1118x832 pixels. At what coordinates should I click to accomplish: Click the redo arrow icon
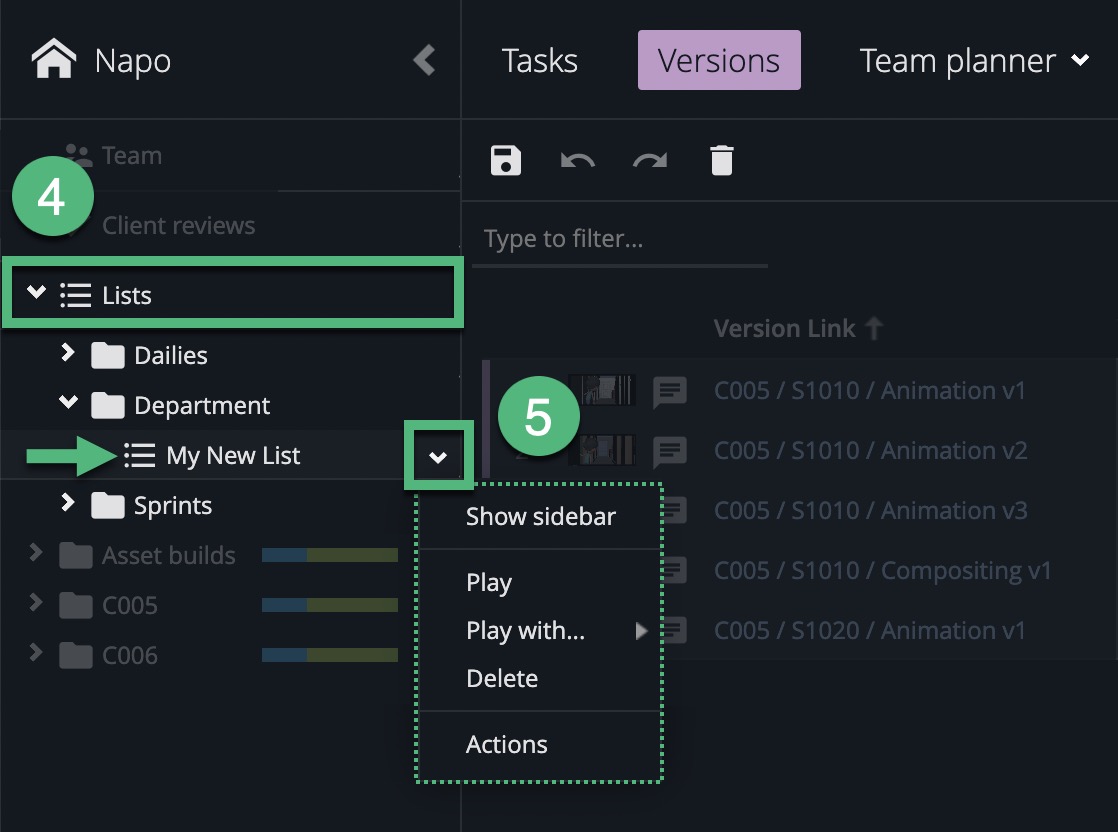(650, 160)
